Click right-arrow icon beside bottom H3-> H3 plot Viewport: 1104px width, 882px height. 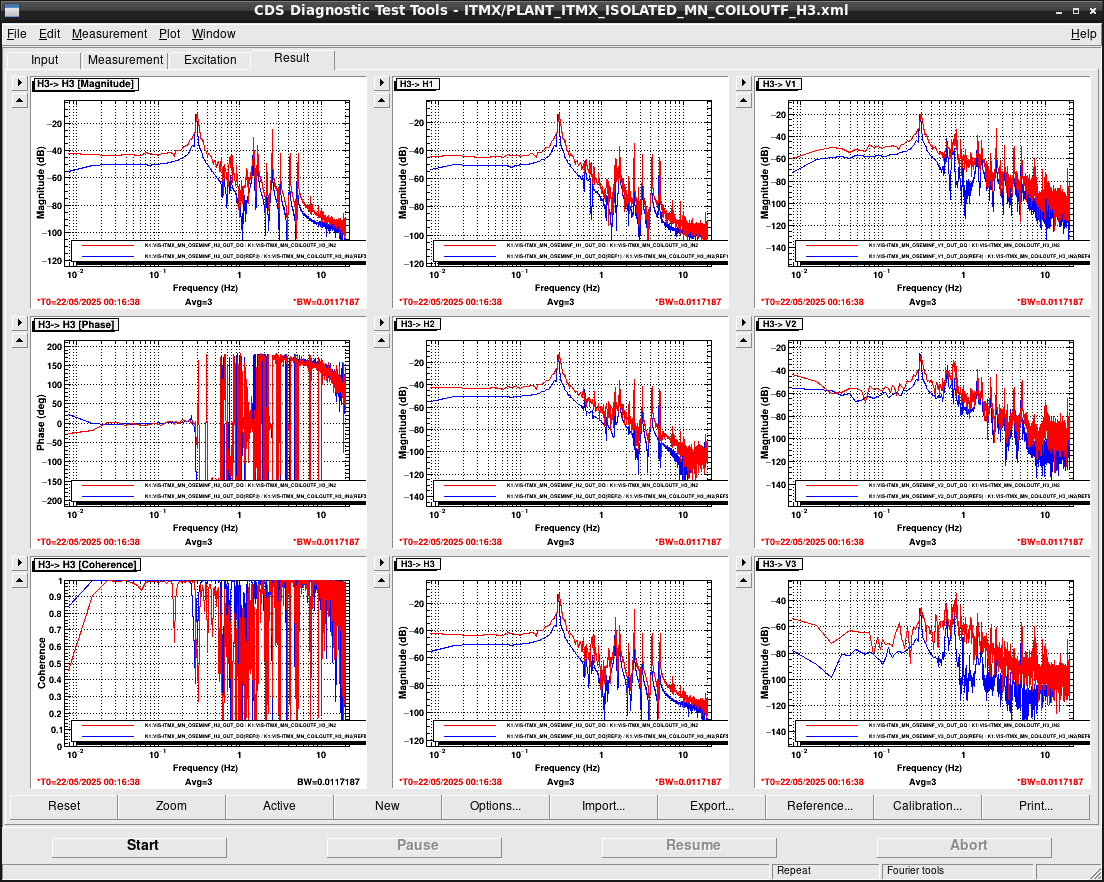click(382, 563)
